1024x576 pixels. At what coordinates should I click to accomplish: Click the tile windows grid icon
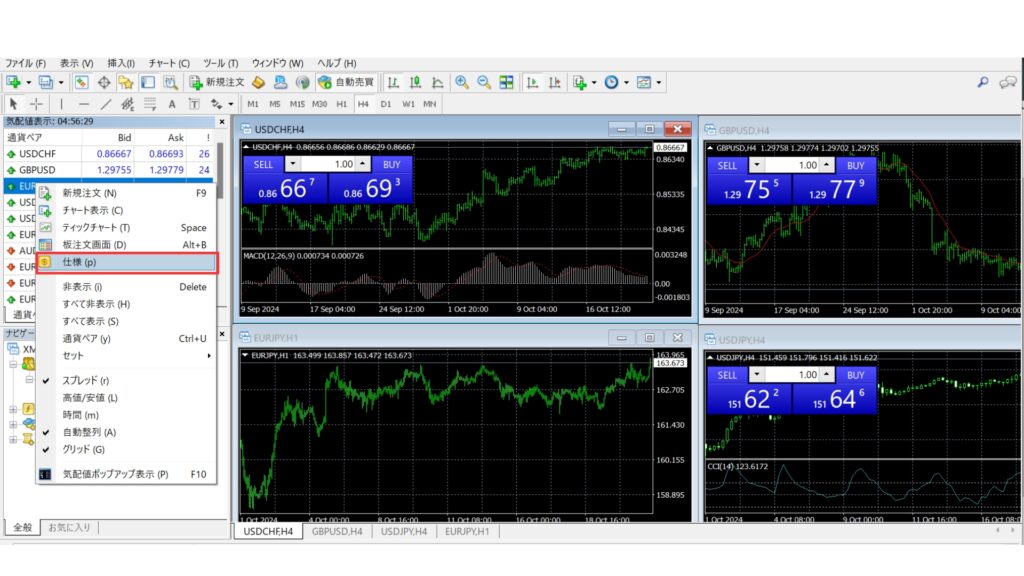tap(506, 82)
